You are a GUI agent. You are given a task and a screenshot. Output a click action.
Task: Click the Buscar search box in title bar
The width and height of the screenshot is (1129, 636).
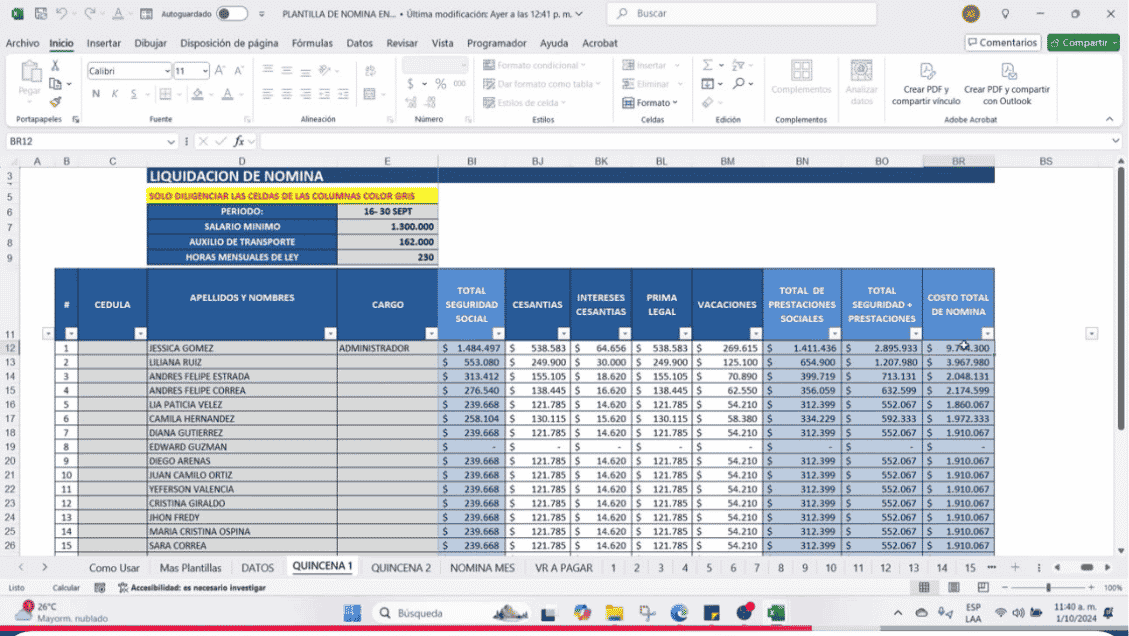(x=742, y=14)
